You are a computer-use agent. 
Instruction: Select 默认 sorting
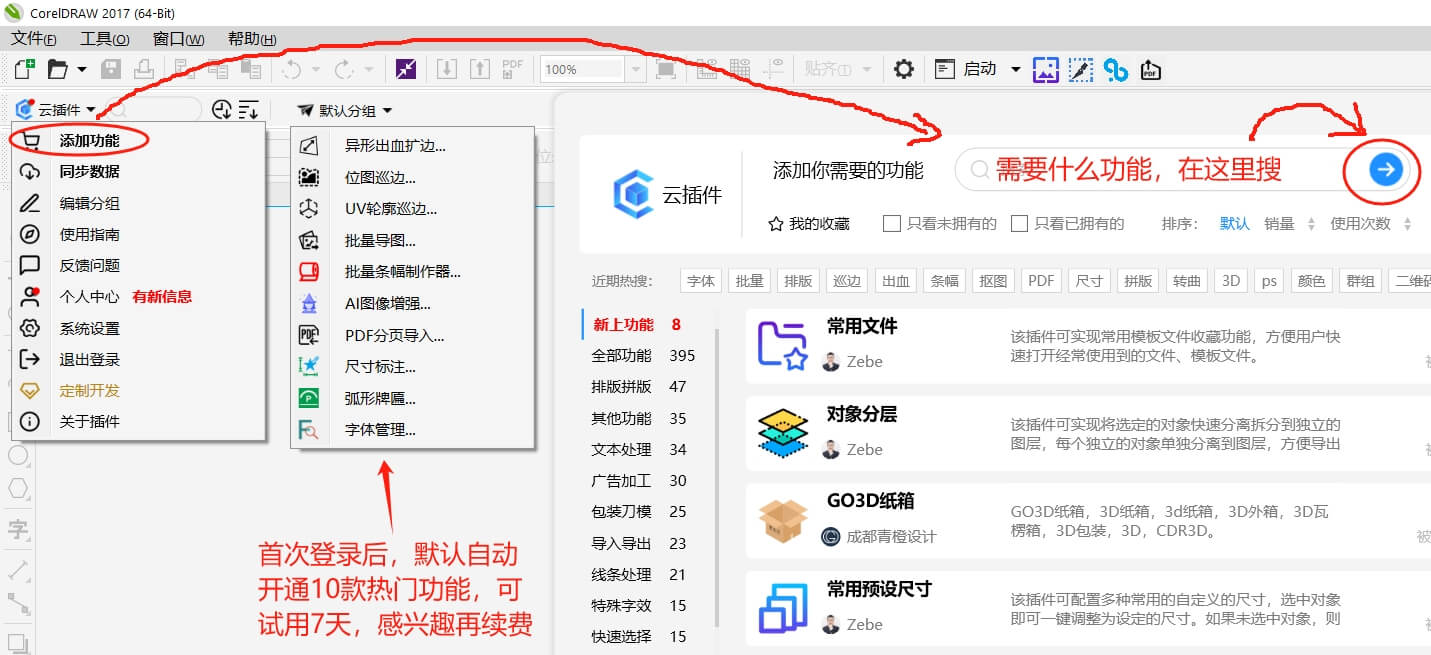coord(1235,224)
